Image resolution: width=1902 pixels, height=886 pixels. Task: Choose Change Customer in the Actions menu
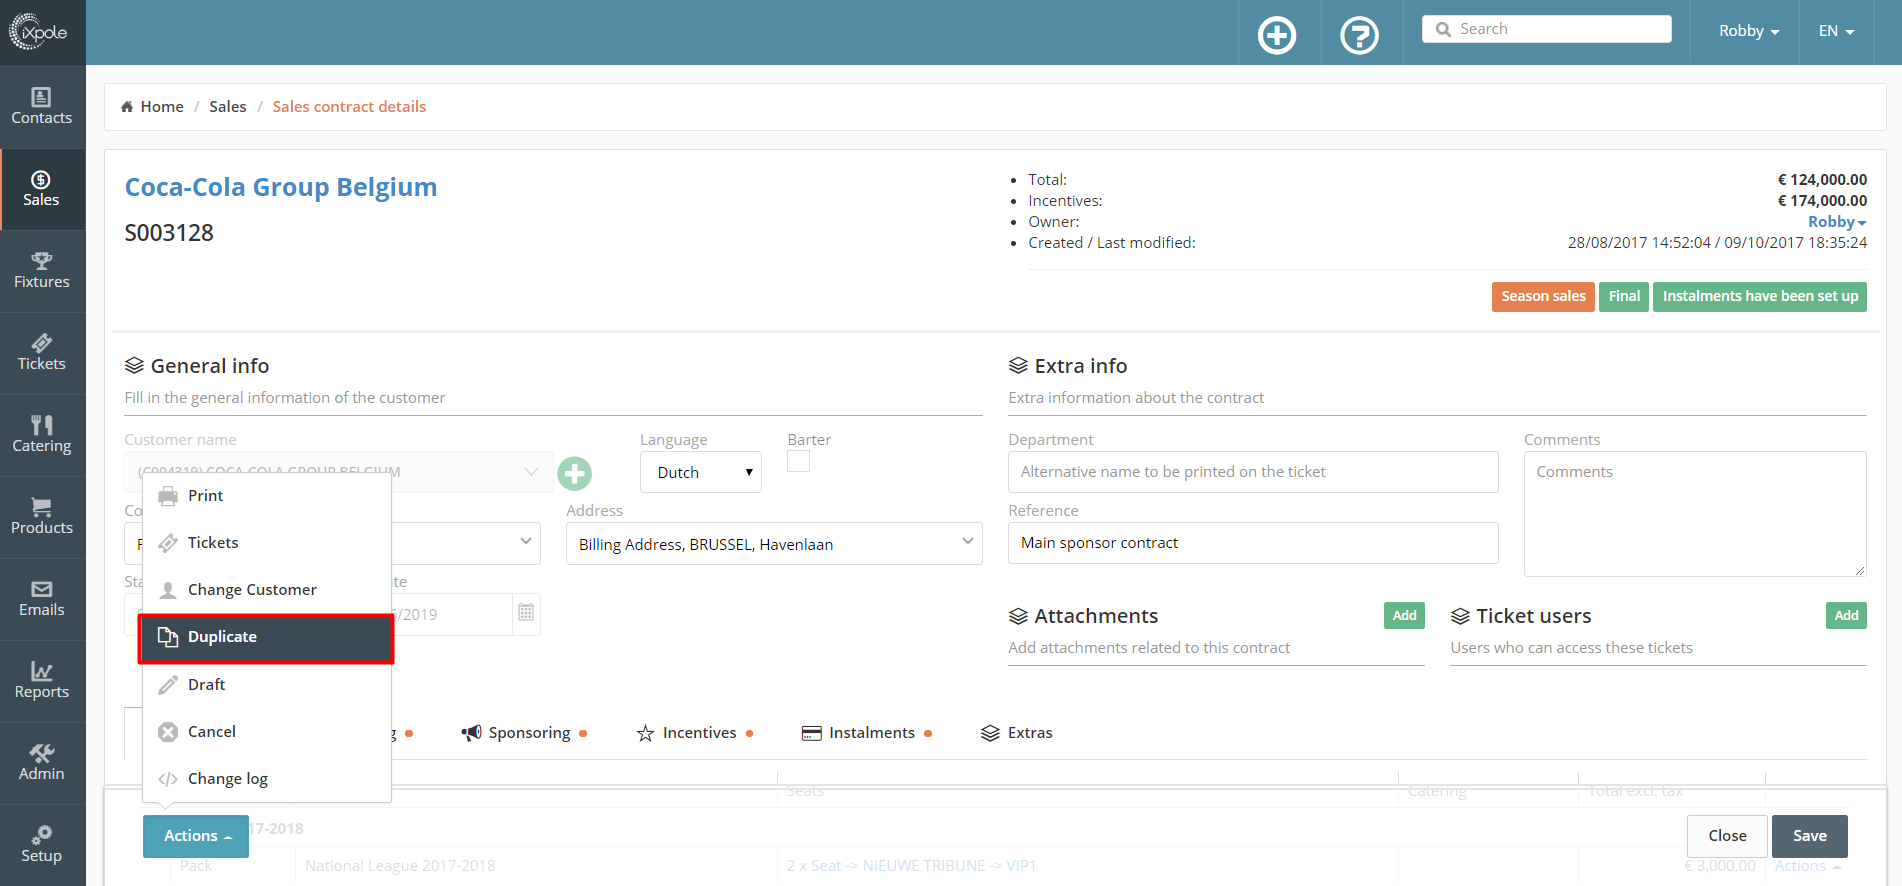(266, 590)
